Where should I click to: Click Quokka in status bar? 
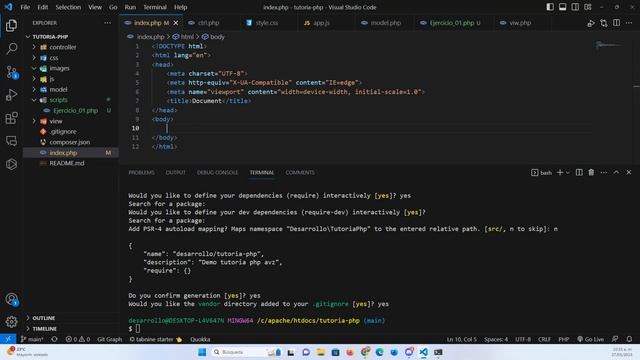(x=200, y=339)
